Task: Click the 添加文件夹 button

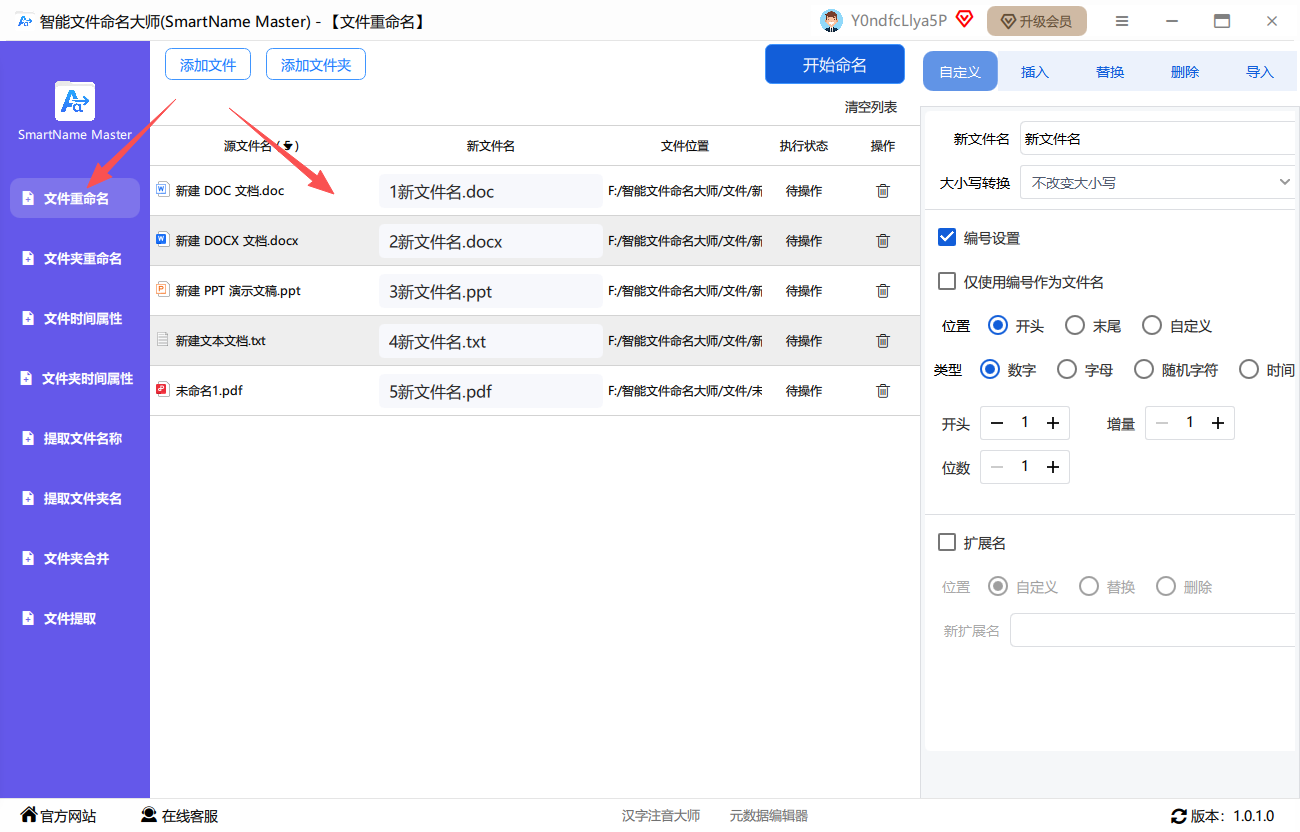Action: pos(316,65)
